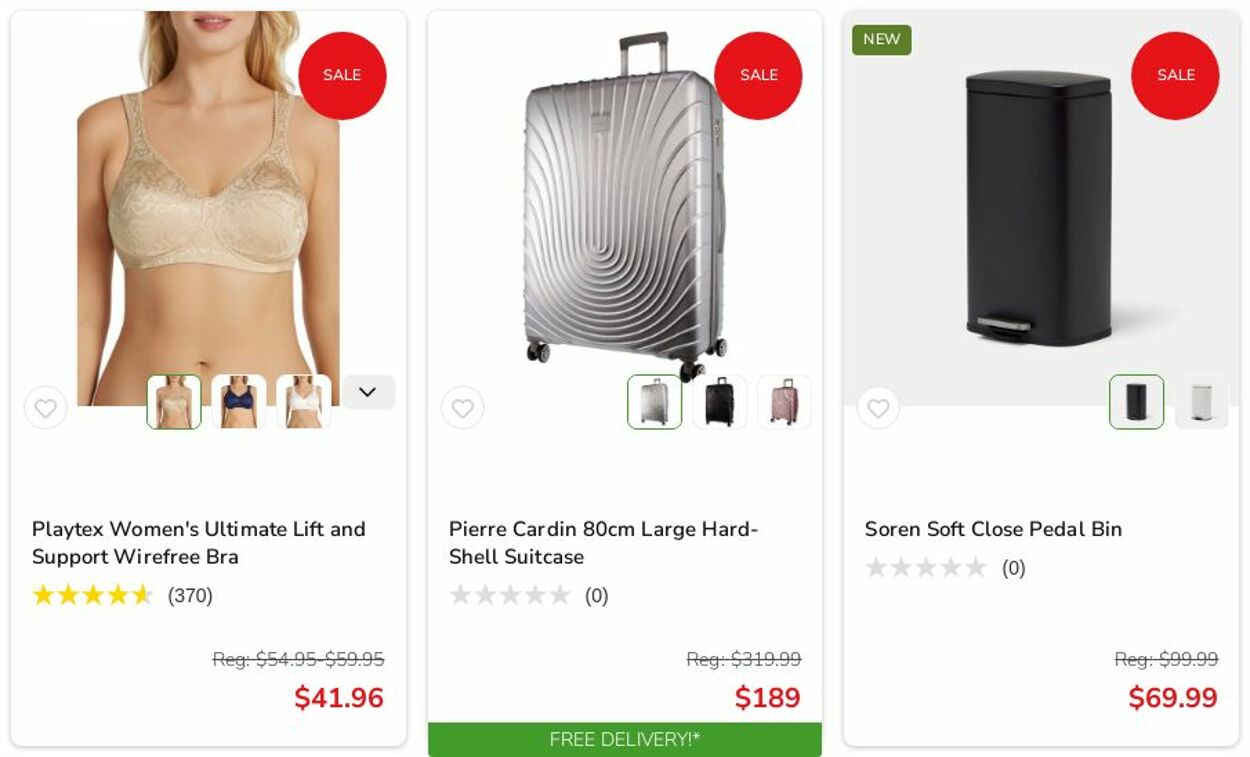
Task: Select the white pedal bin variant
Action: coord(1201,402)
